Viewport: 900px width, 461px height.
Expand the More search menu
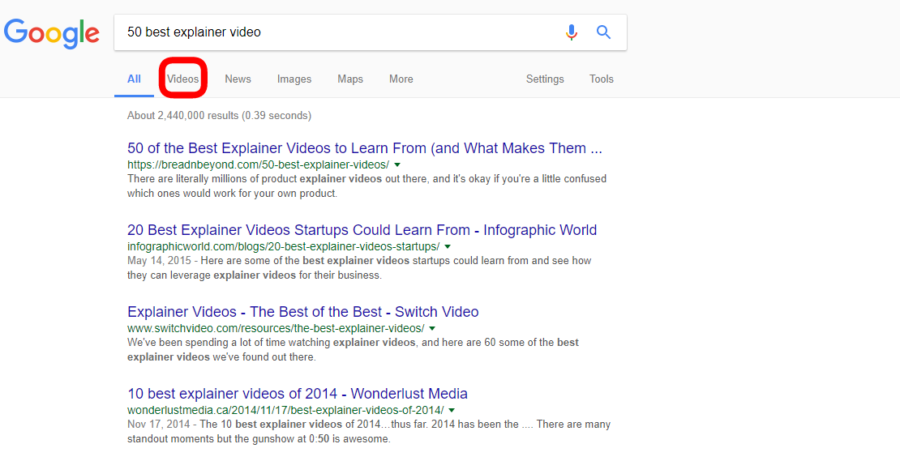pos(401,79)
